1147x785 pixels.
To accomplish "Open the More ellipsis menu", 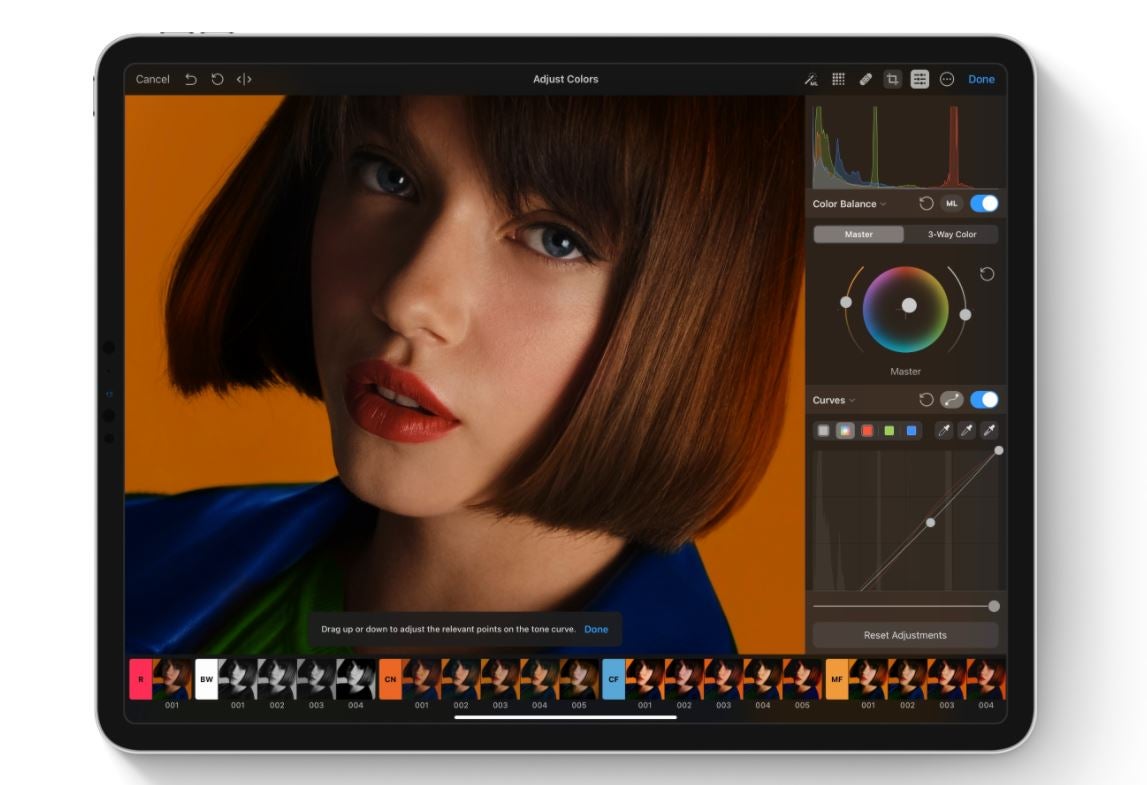I will 947,79.
